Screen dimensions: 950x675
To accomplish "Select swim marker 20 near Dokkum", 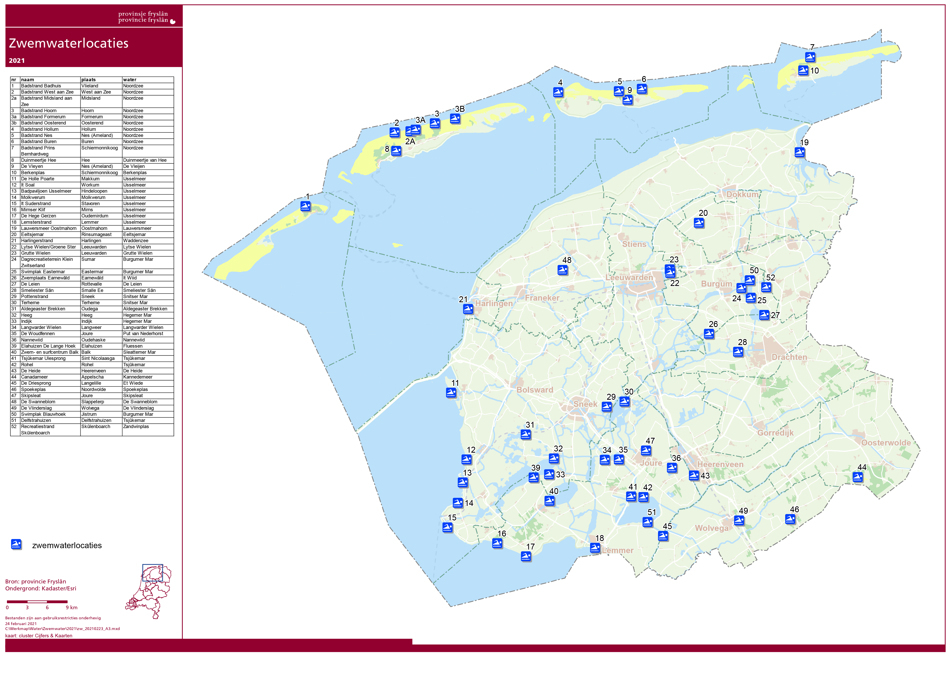I will click(x=699, y=223).
